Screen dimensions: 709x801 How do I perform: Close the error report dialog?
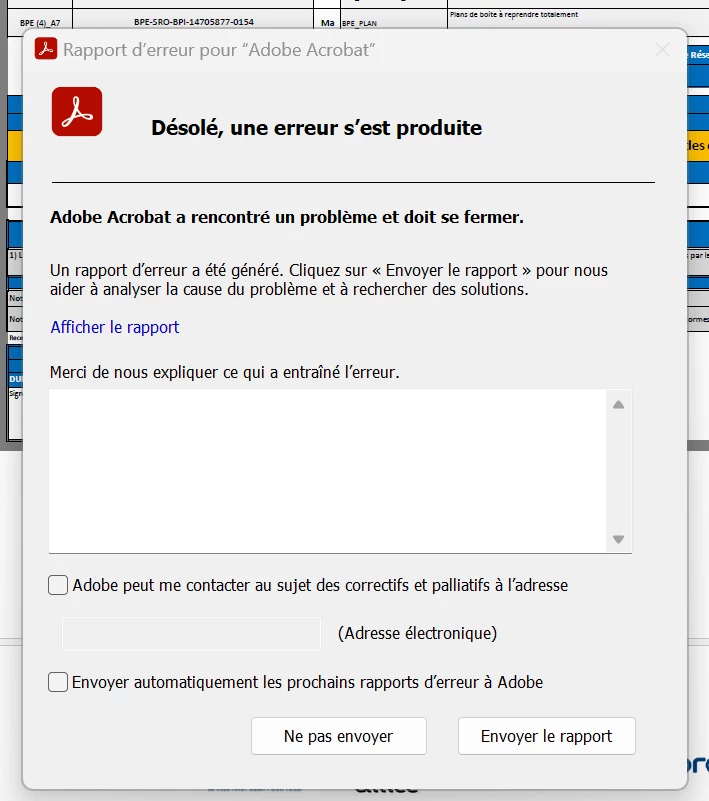point(663,50)
